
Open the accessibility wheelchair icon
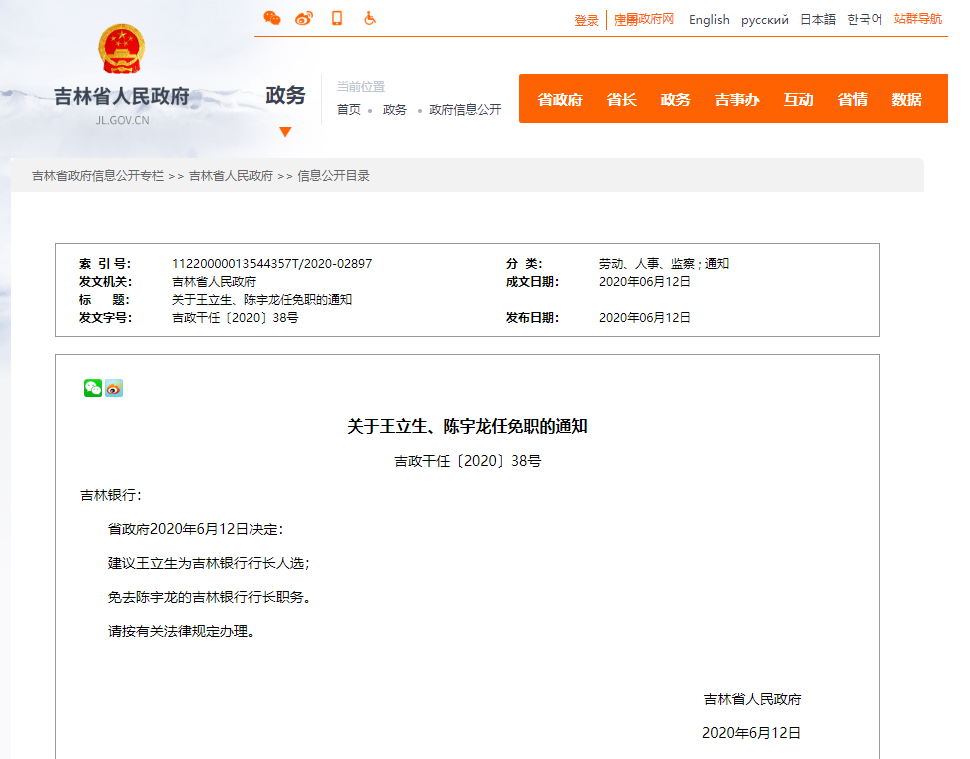pos(370,18)
